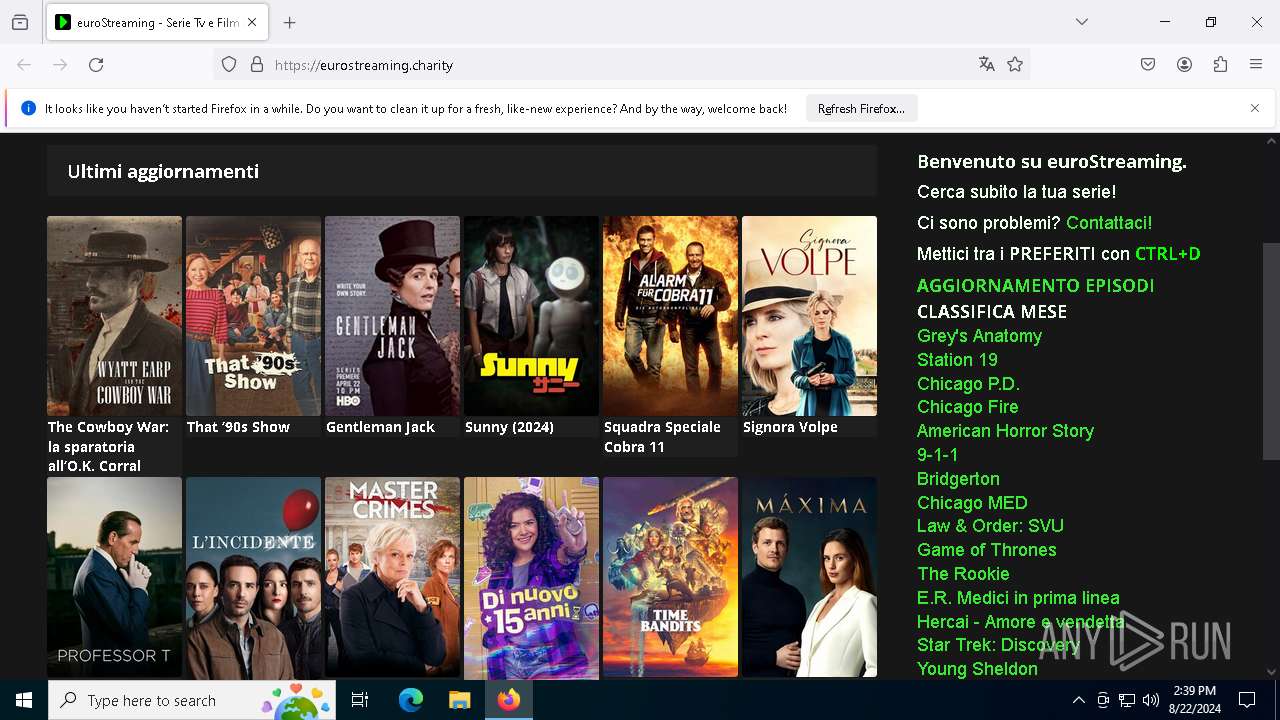
Task: Launch Microsoft Edge from the taskbar
Action: coord(411,700)
